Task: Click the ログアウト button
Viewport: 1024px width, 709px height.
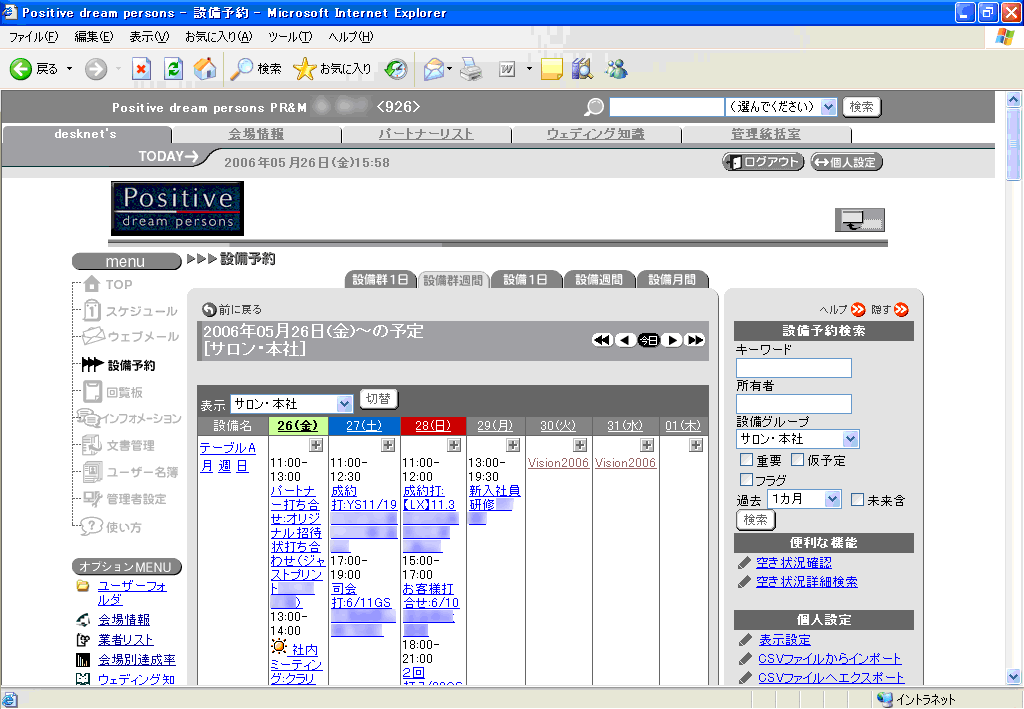Action: 764,162
